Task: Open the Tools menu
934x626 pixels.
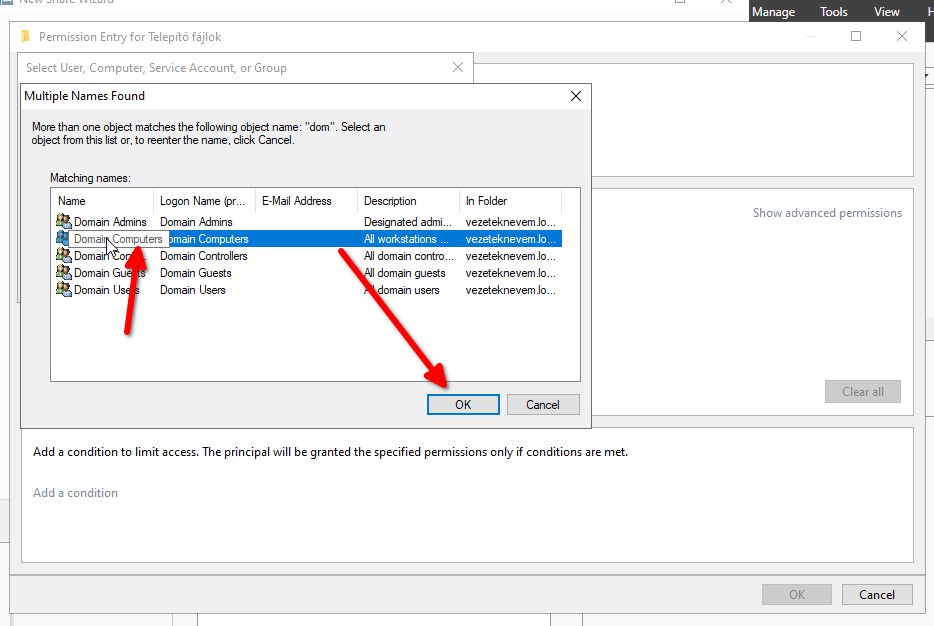Action: (x=834, y=12)
